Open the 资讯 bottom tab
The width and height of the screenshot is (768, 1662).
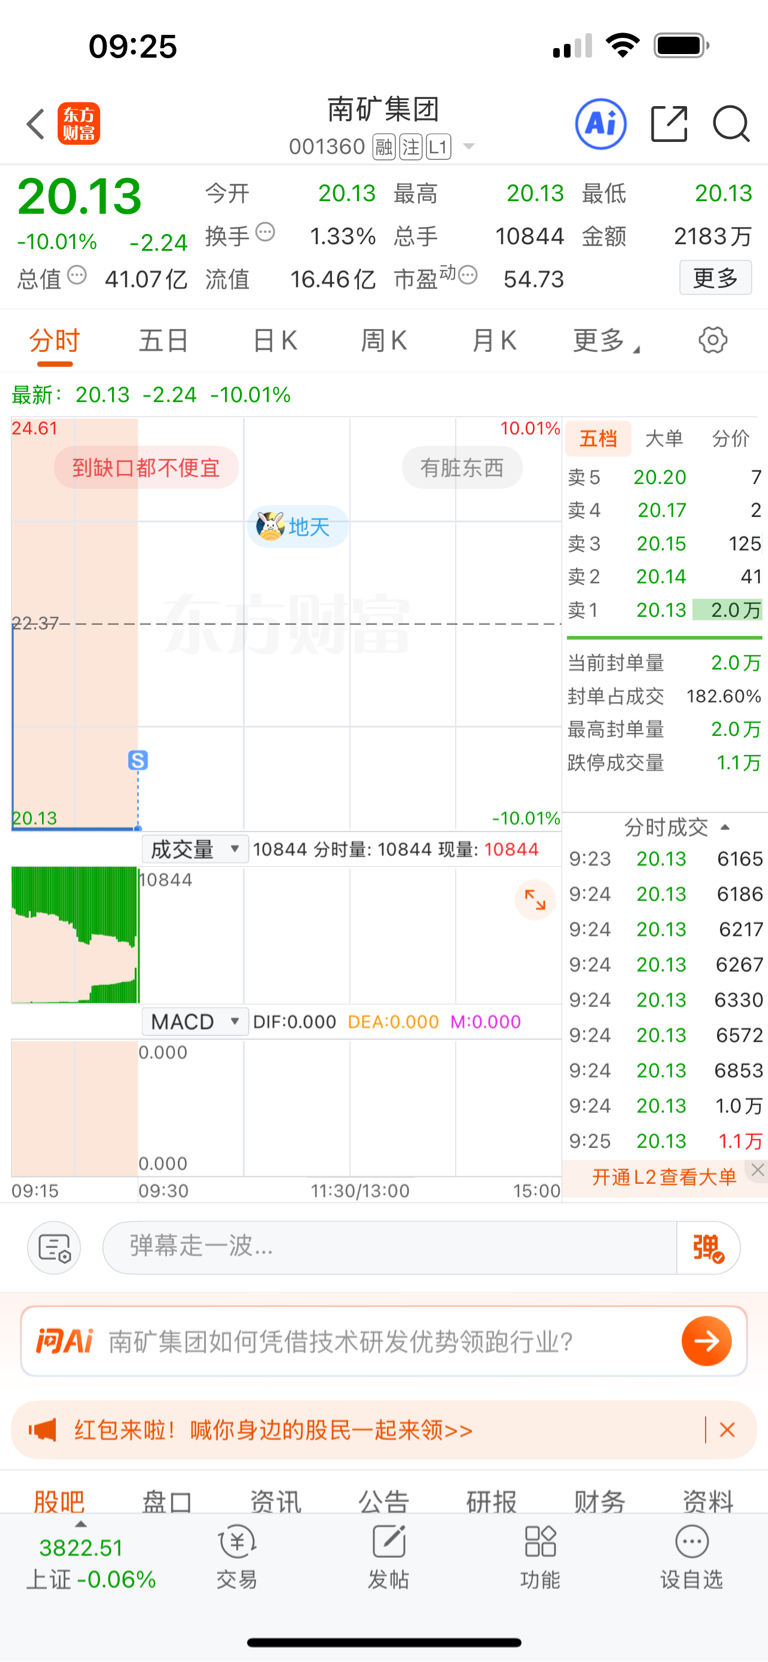[x=275, y=1501]
